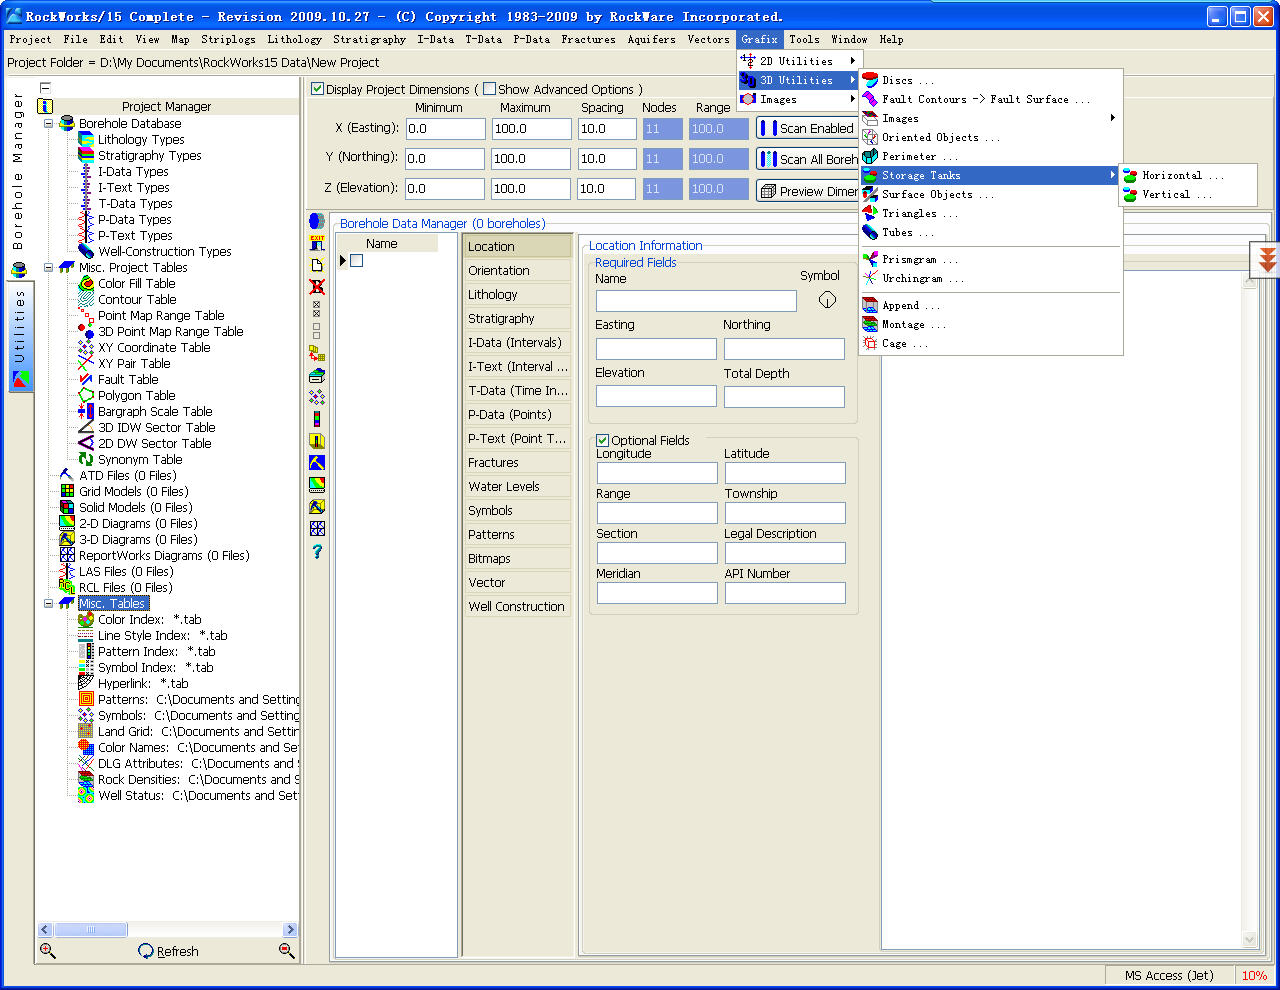Viewport: 1280px width, 990px height.
Task: Click the borehole Name input field
Action: pos(696,301)
